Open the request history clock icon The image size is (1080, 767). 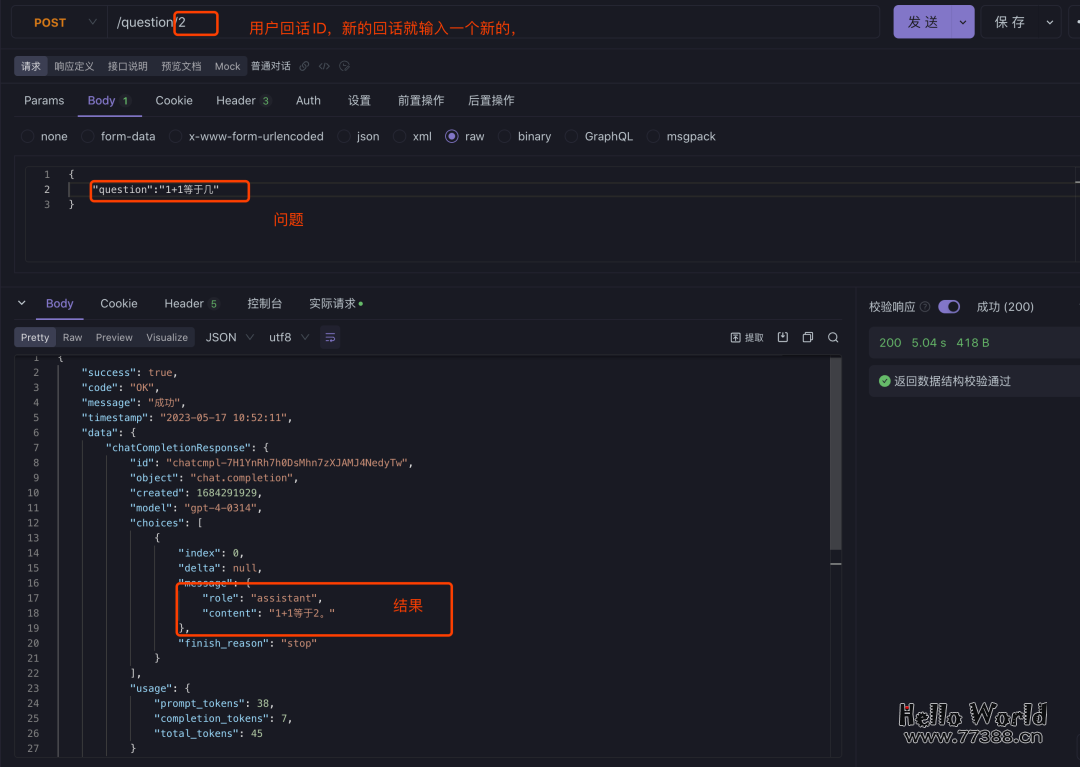(344, 66)
